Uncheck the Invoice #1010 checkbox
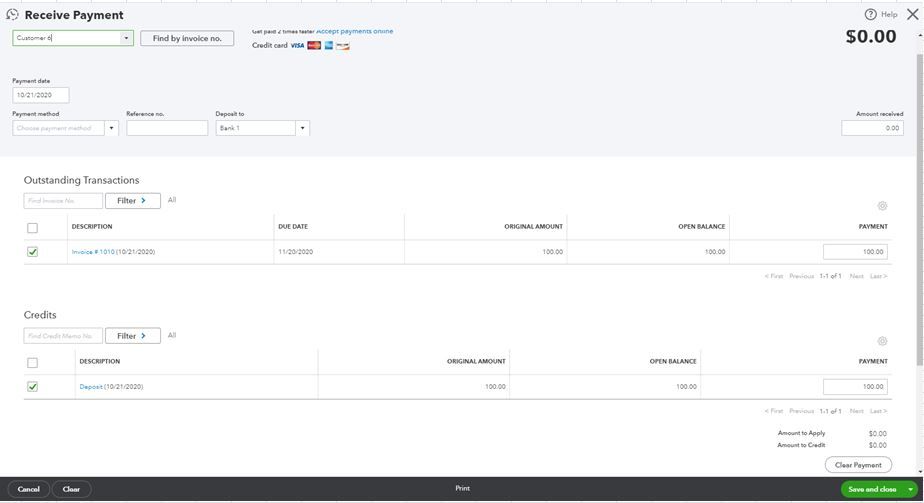The height and width of the screenshot is (503, 924). [32, 252]
